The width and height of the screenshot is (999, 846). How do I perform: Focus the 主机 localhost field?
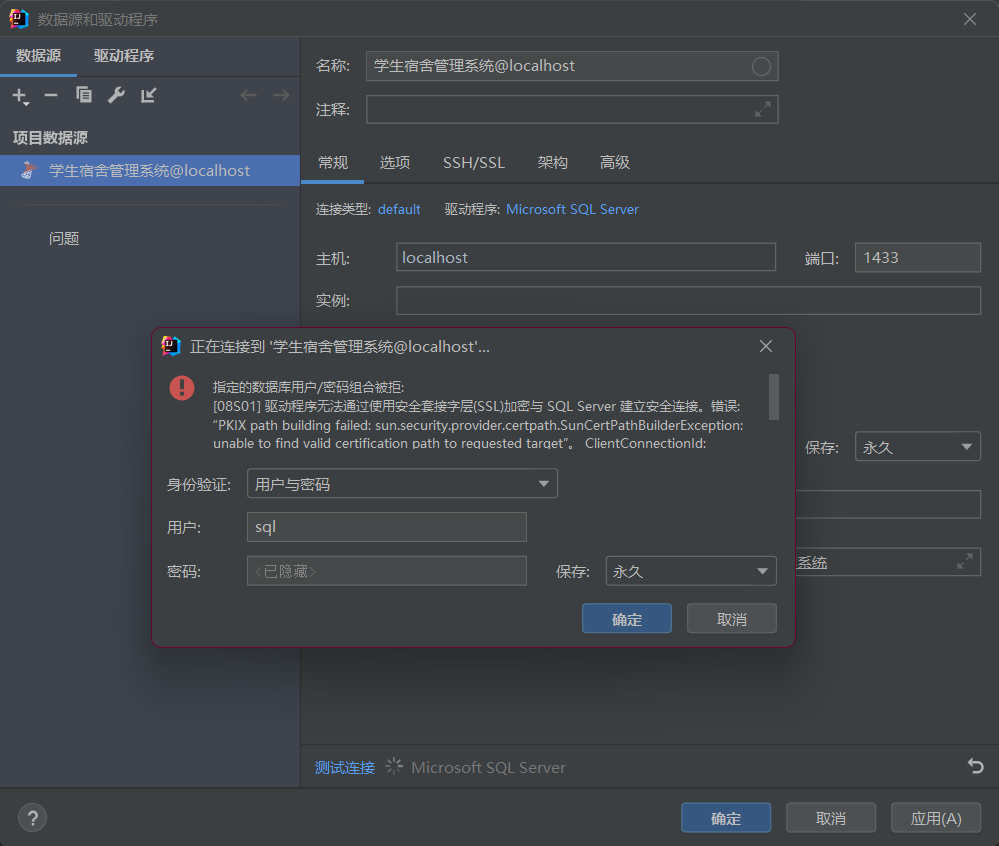pyautogui.click(x=586, y=257)
